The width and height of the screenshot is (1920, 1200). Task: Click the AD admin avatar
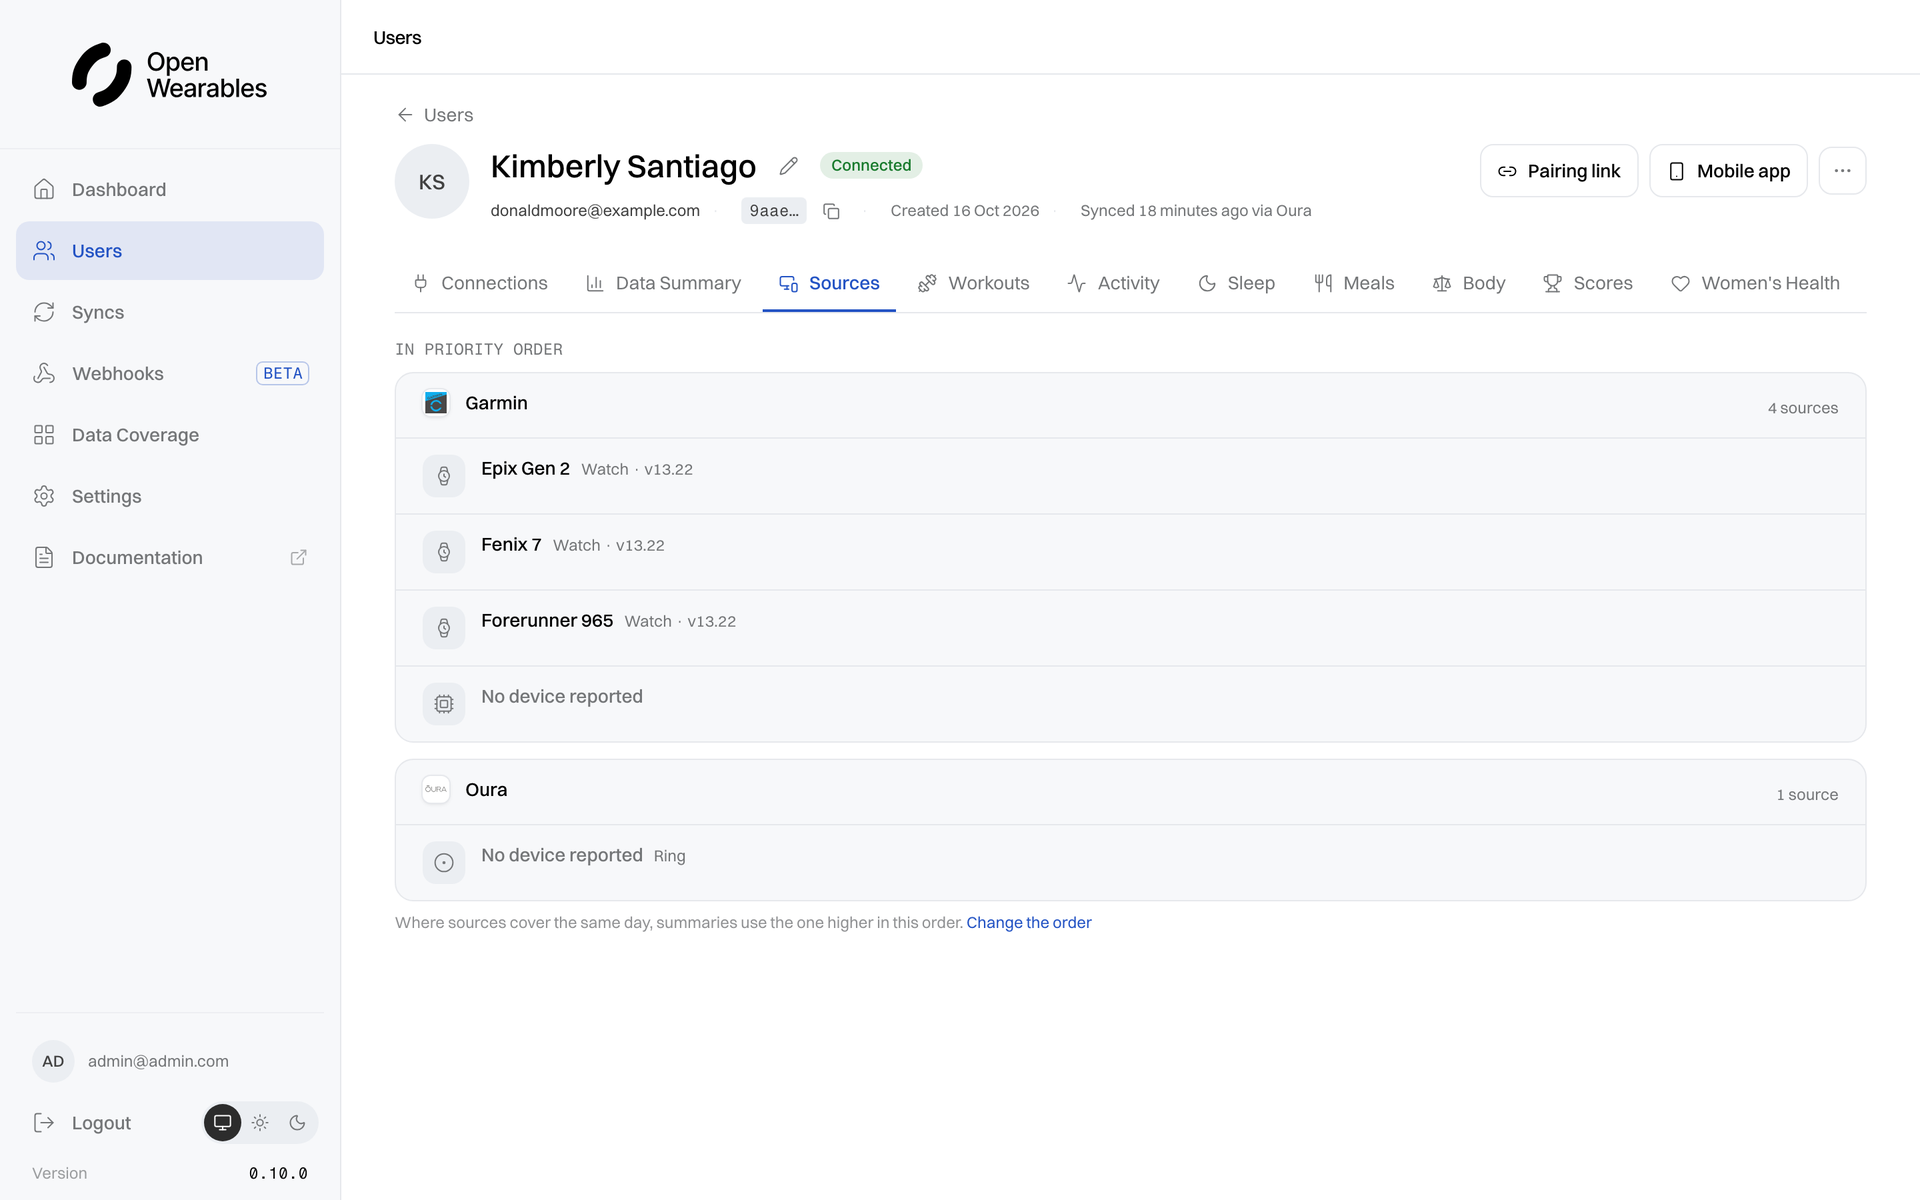coord(53,1061)
